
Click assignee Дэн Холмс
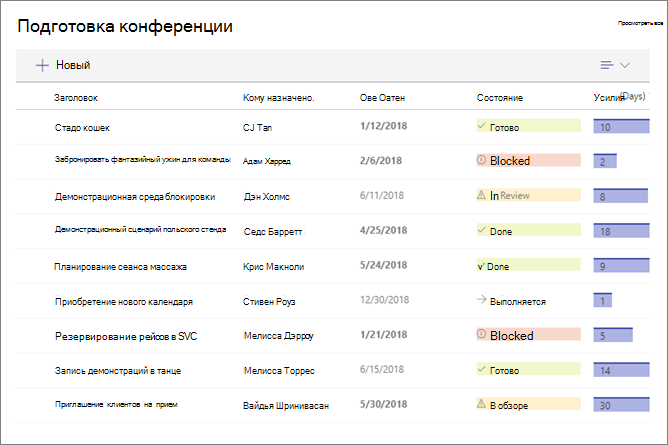[x=267, y=197]
